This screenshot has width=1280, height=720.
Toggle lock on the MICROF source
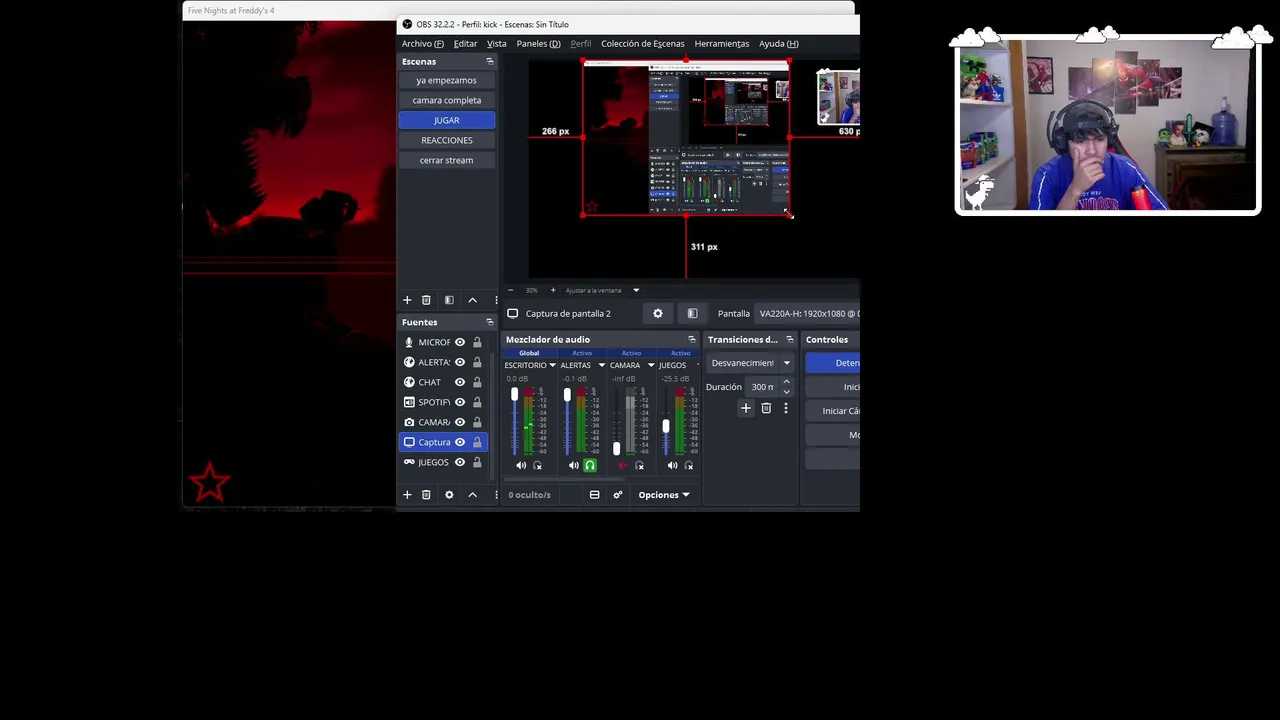(477, 342)
